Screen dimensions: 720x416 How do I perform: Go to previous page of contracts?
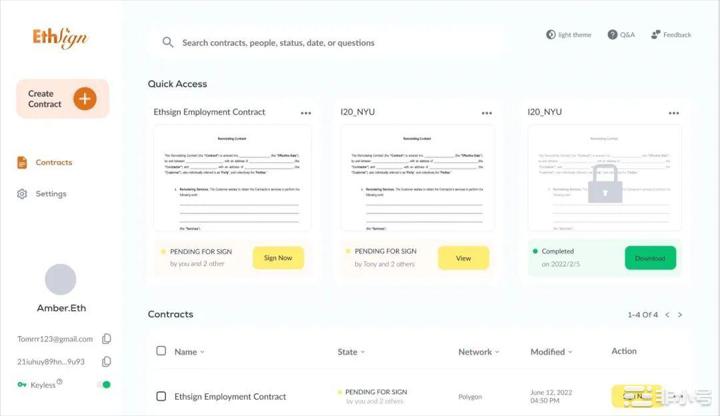pos(667,315)
